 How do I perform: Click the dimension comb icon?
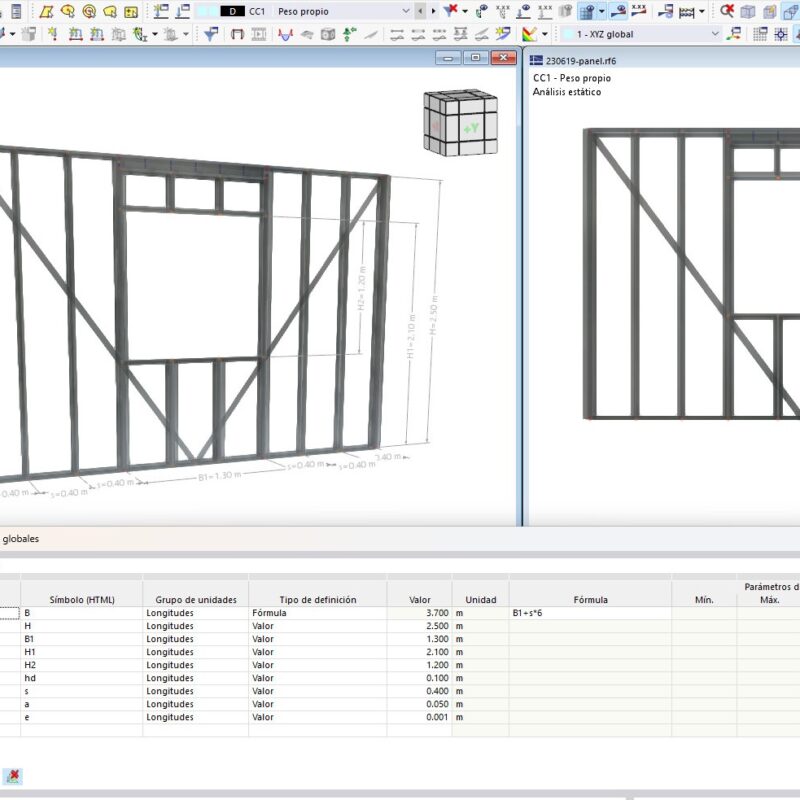pos(687,11)
